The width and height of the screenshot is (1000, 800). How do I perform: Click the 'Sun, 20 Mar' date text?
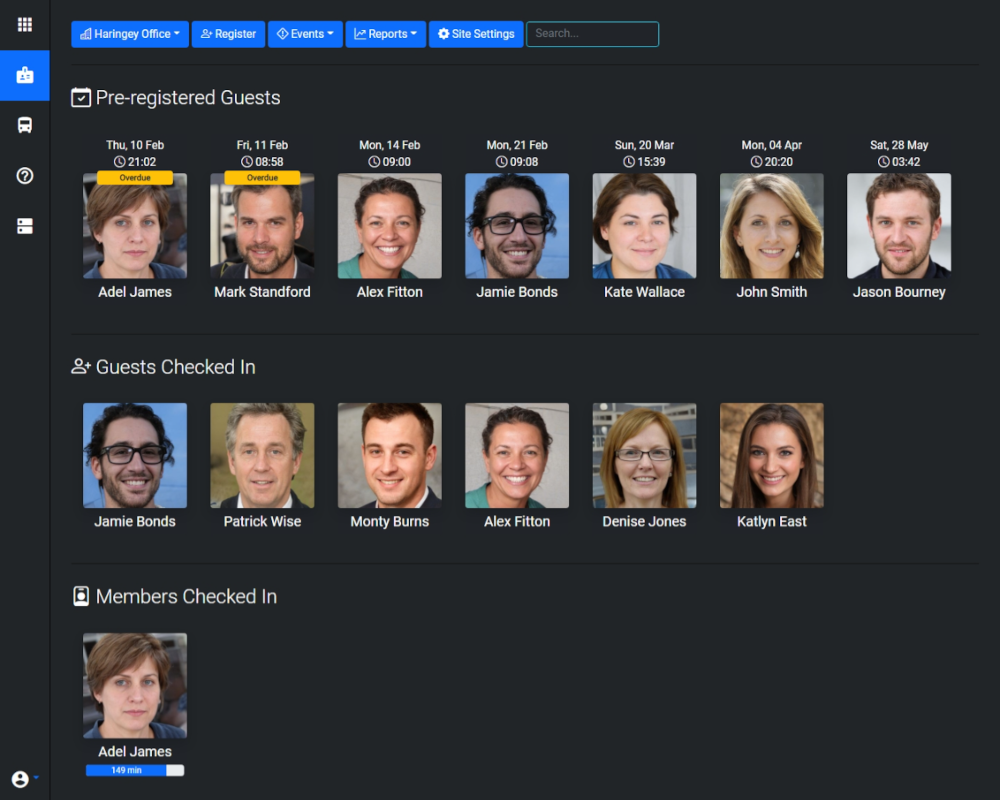(644, 145)
